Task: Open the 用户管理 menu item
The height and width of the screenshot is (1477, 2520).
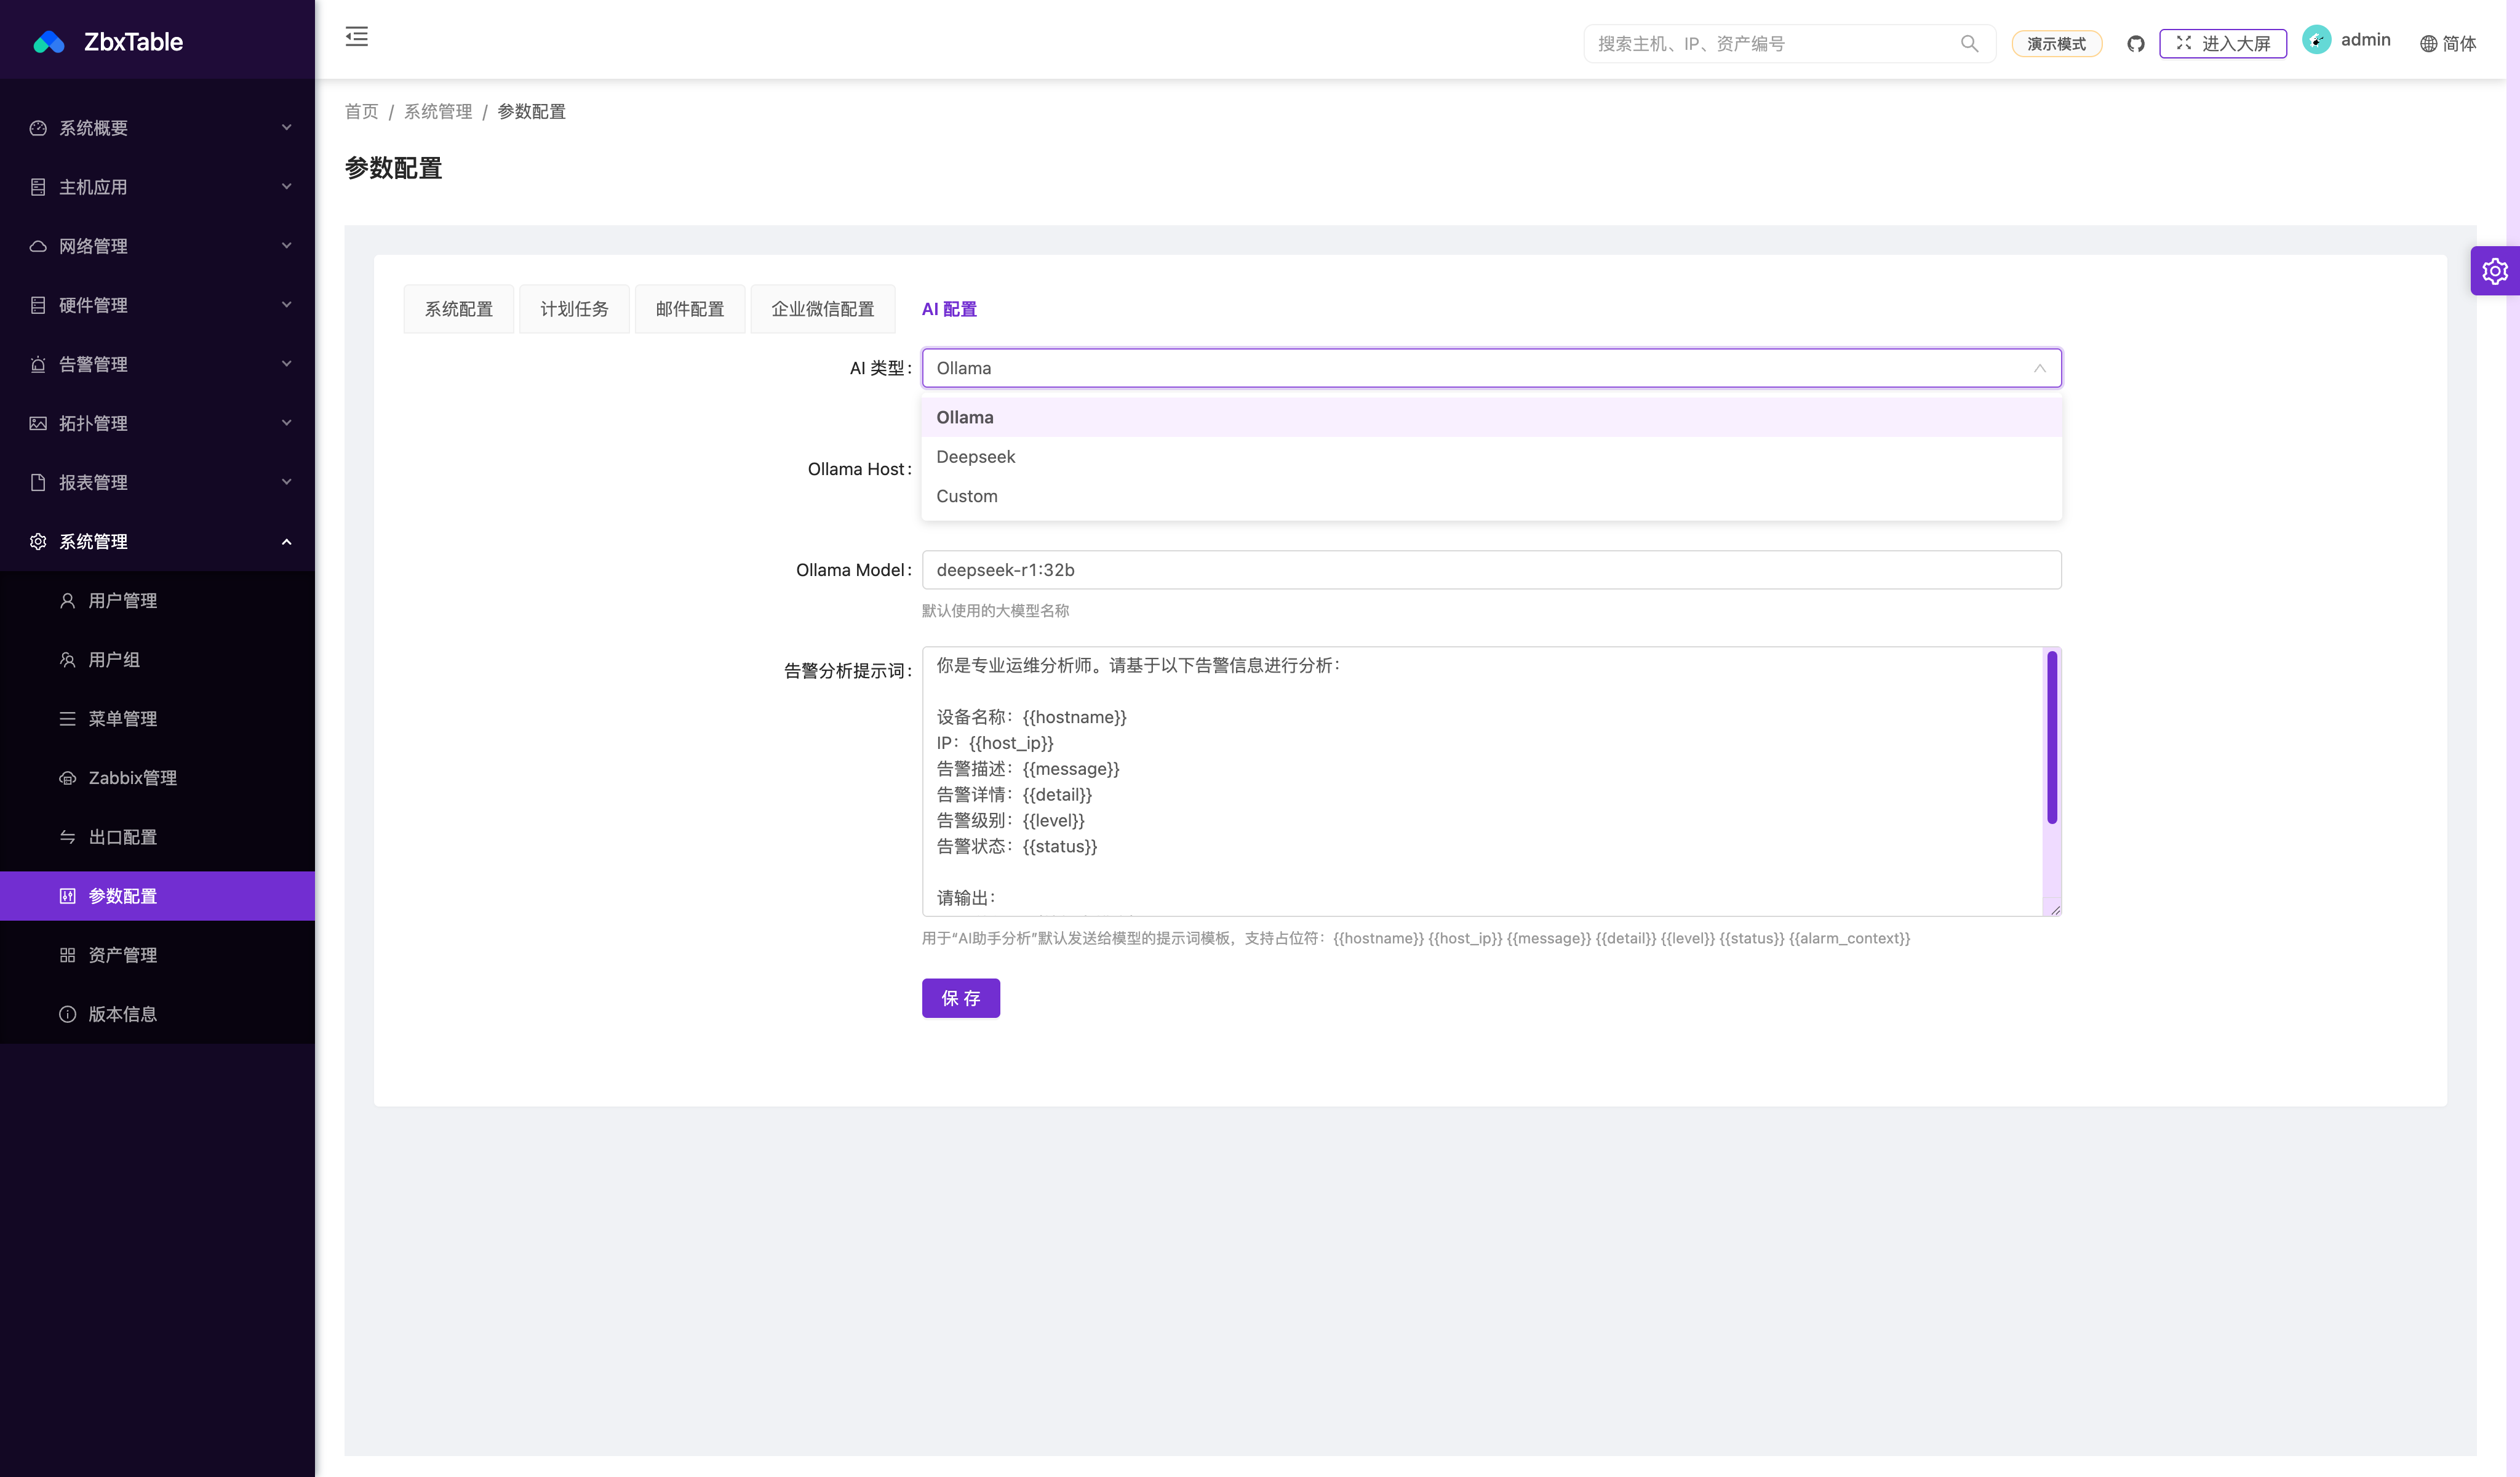Action: coord(157,600)
